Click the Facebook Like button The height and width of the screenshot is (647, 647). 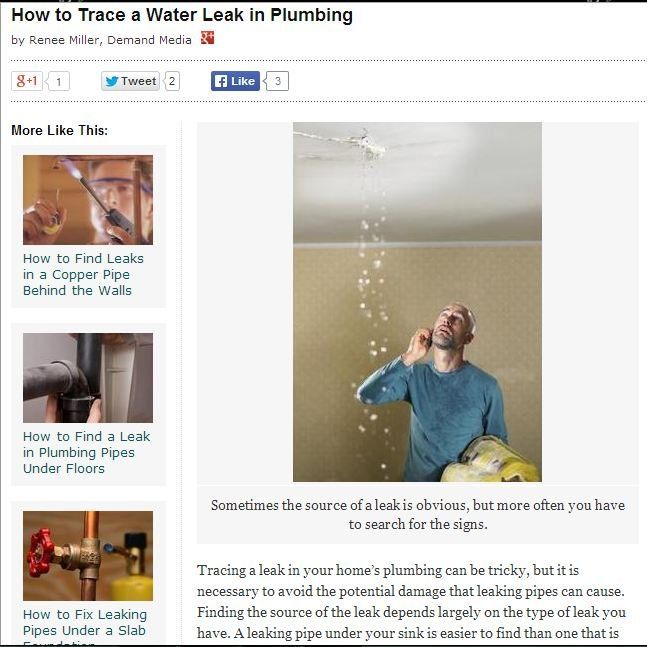(235, 81)
